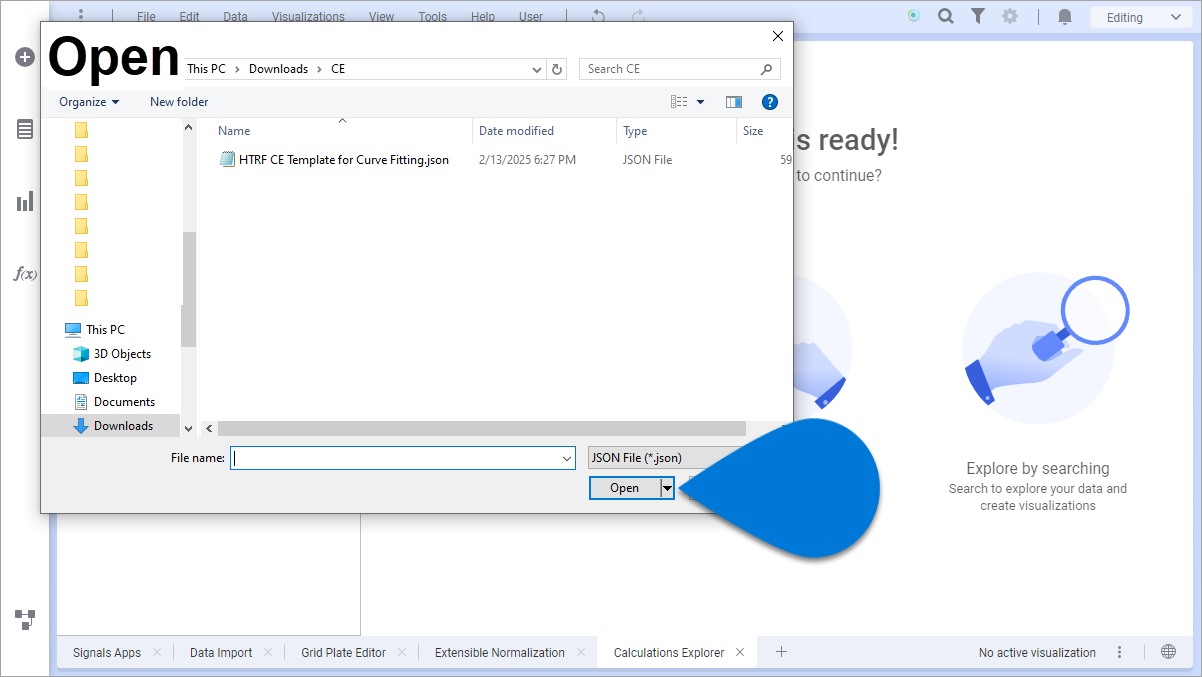Image resolution: width=1202 pixels, height=677 pixels.
Task: Open the Data in analysis panel icon
Action: (x=25, y=129)
